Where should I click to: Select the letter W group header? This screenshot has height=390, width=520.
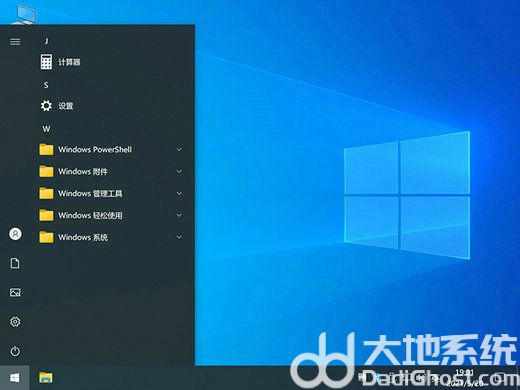[46, 129]
